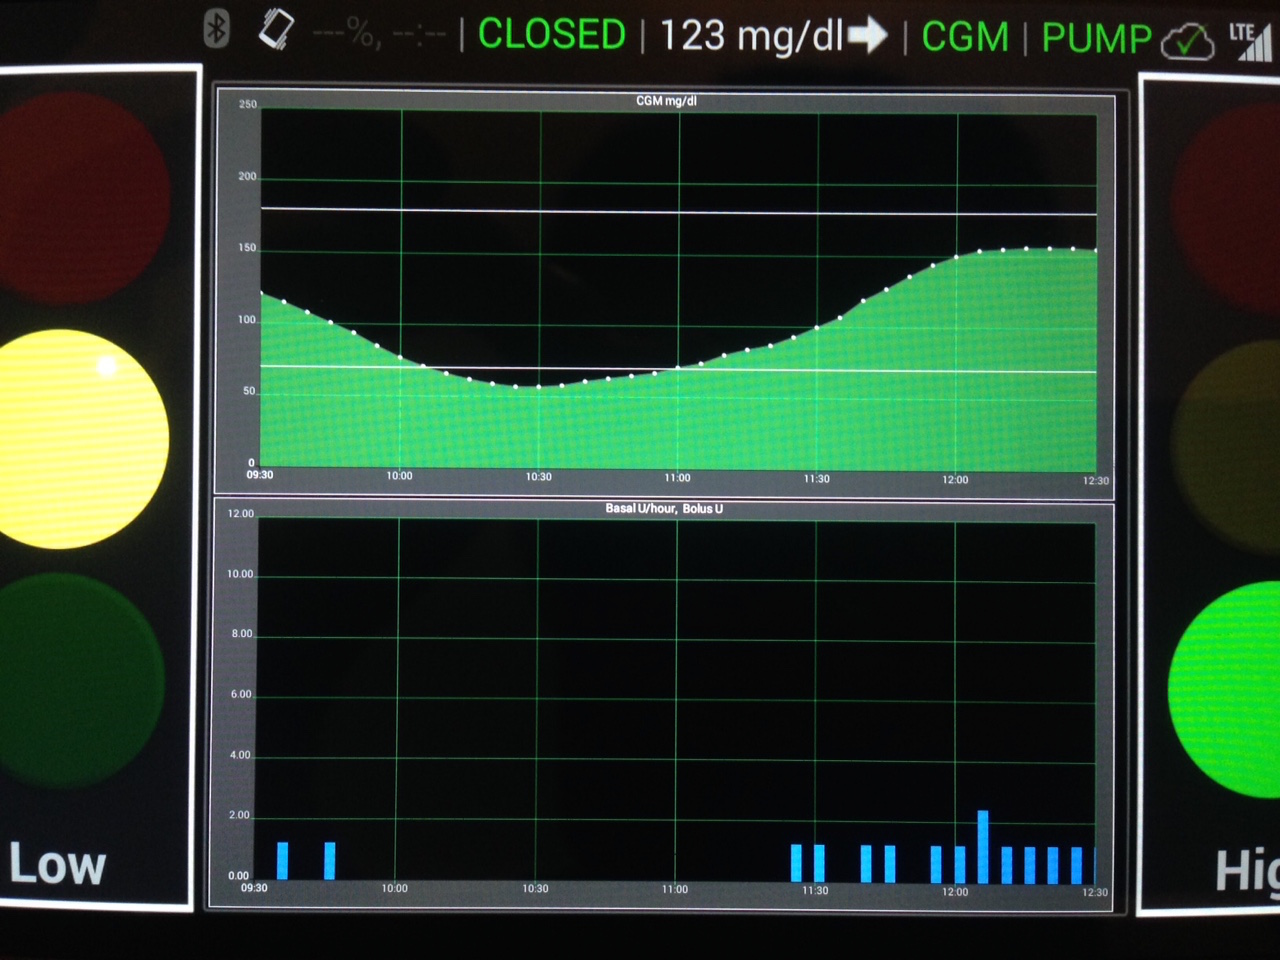Tap the cloud sync checkmark icon
Image resolution: width=1280 pixels, height=960 pixels.
(x=1187, y=42)
